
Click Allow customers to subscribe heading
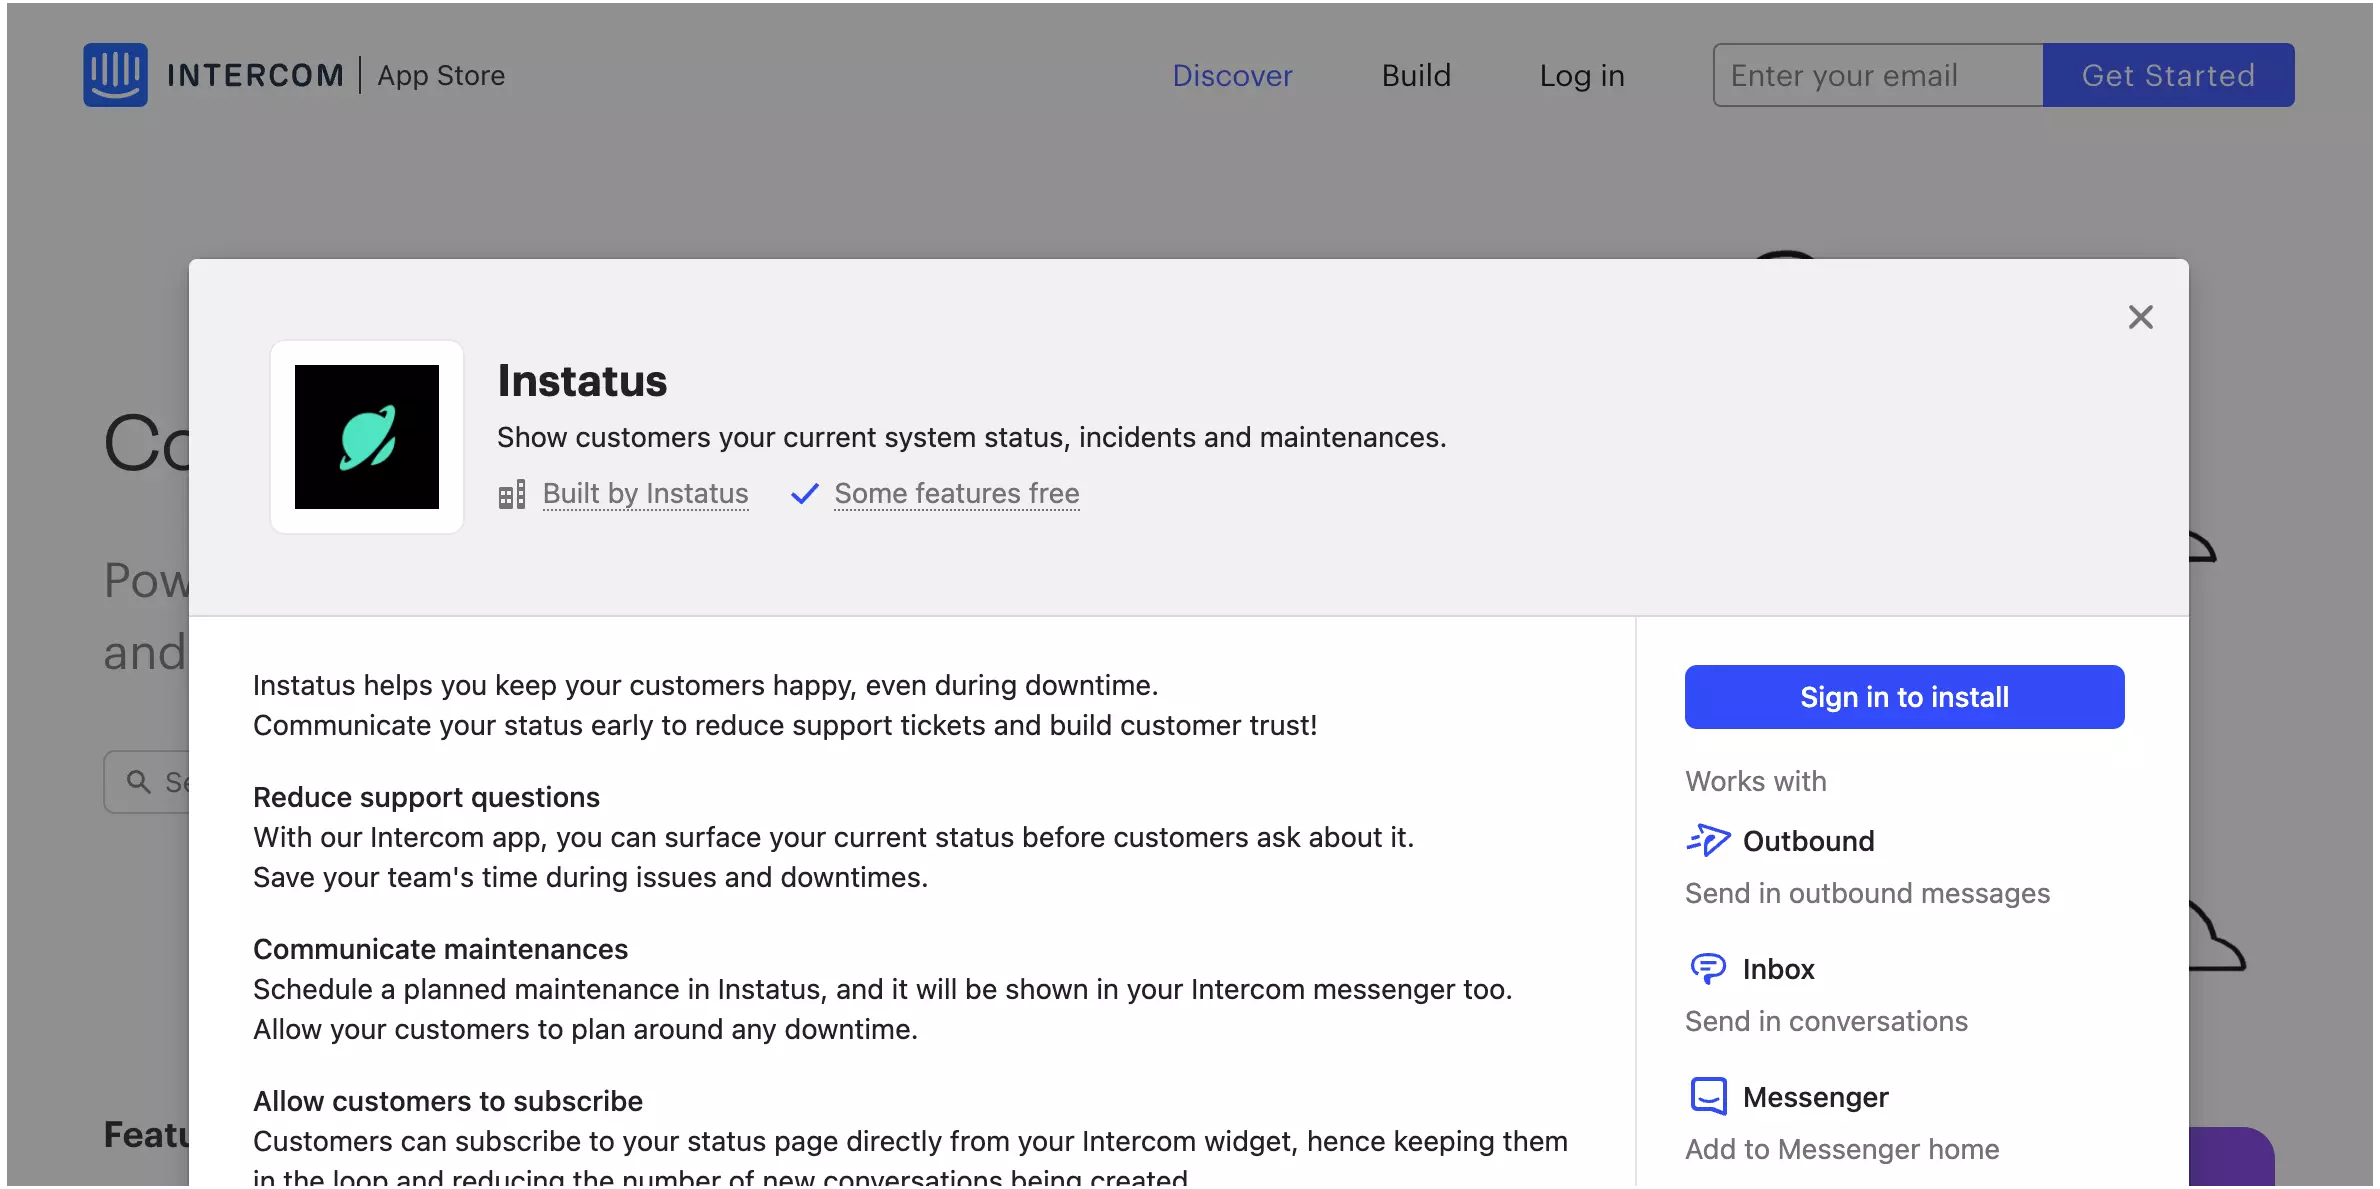[448, 1101]
